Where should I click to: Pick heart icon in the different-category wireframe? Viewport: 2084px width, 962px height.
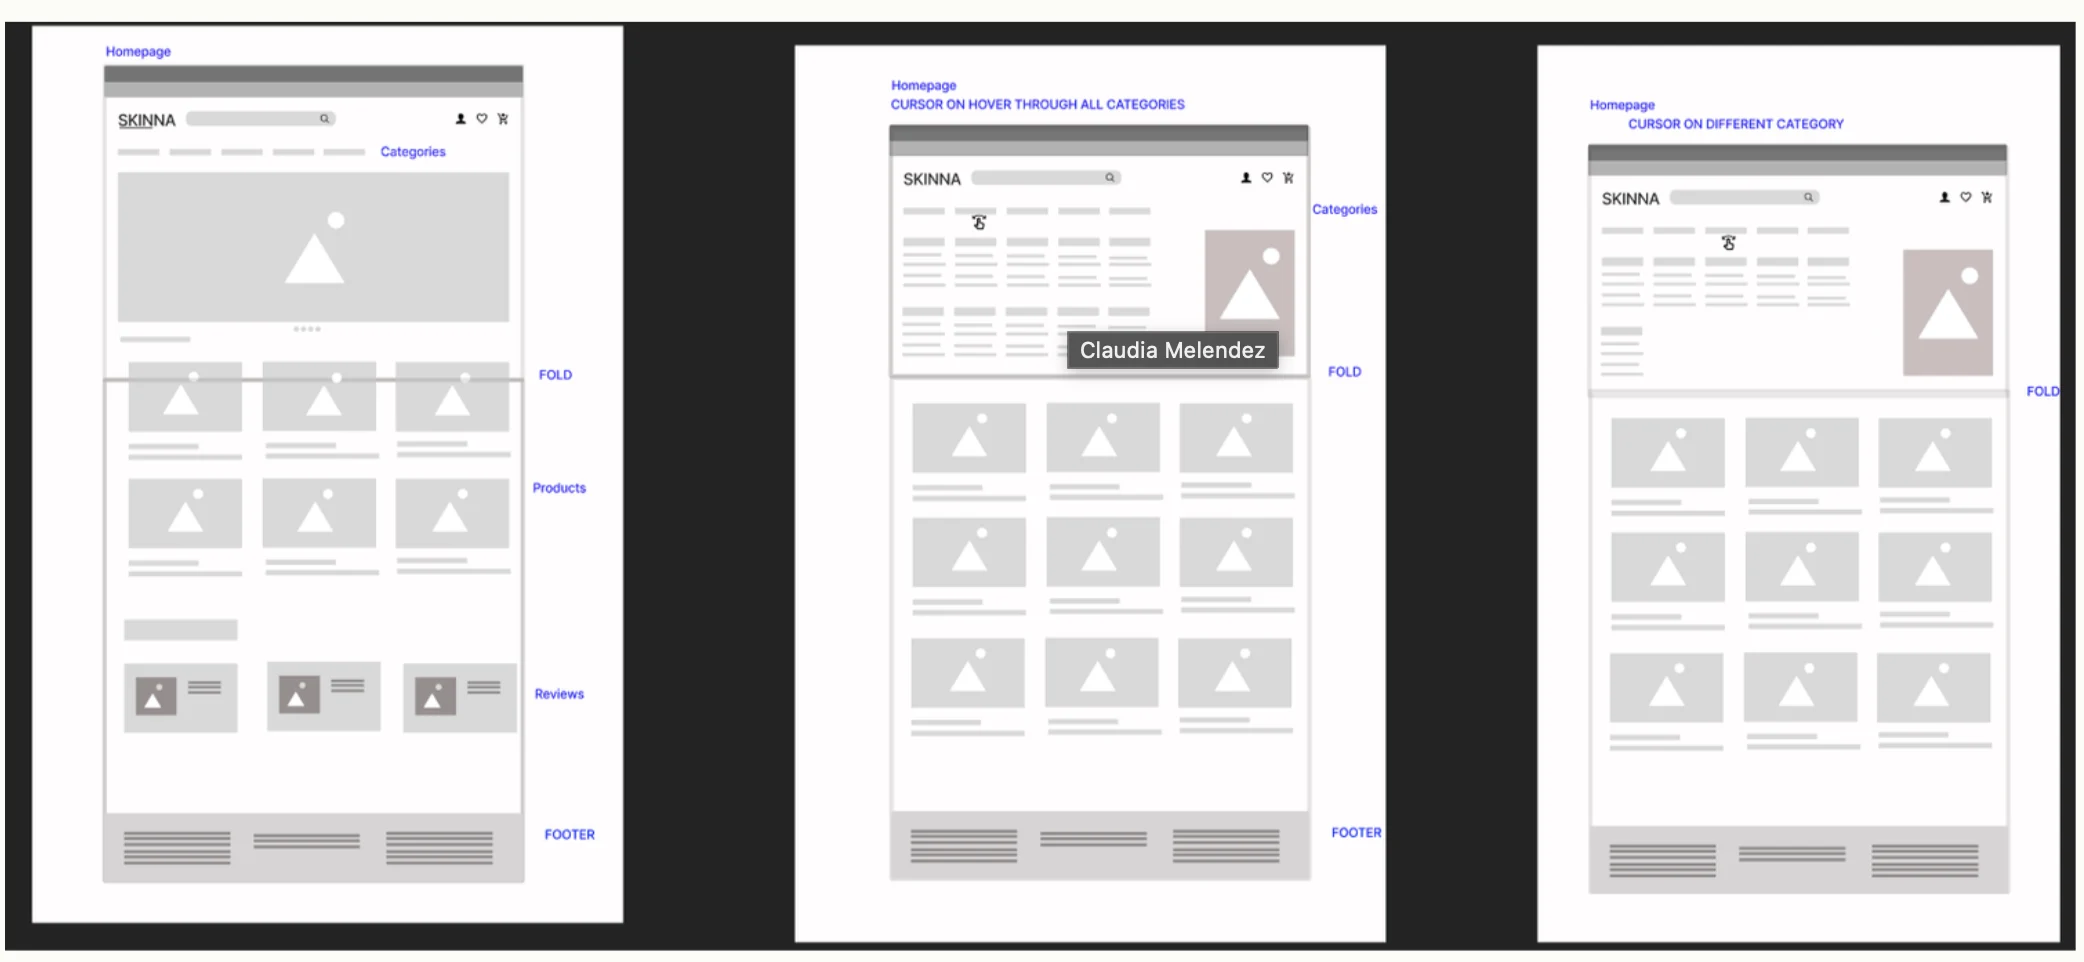1966,198
